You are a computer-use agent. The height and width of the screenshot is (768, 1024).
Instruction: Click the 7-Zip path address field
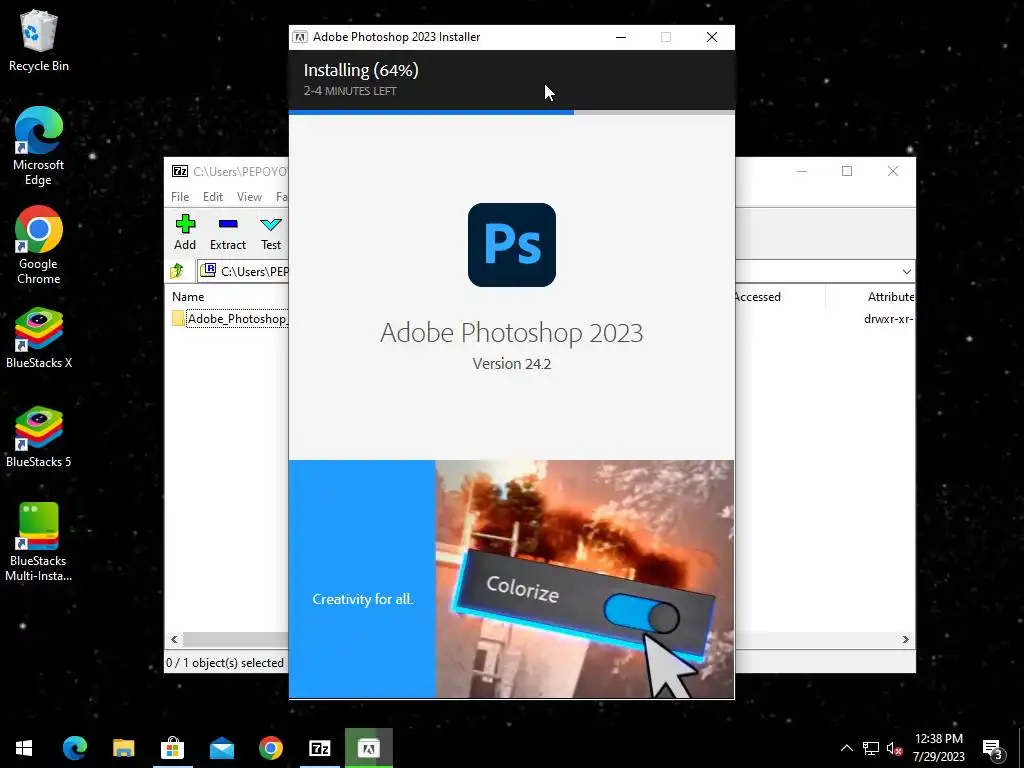click(244, 271)
